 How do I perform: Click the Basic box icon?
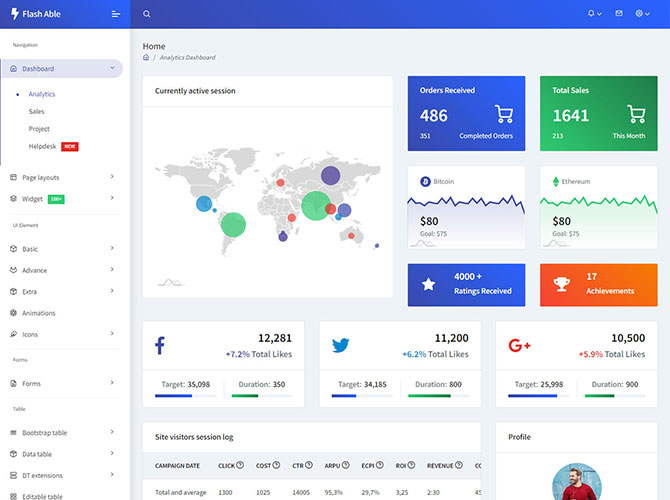[13, 248]
